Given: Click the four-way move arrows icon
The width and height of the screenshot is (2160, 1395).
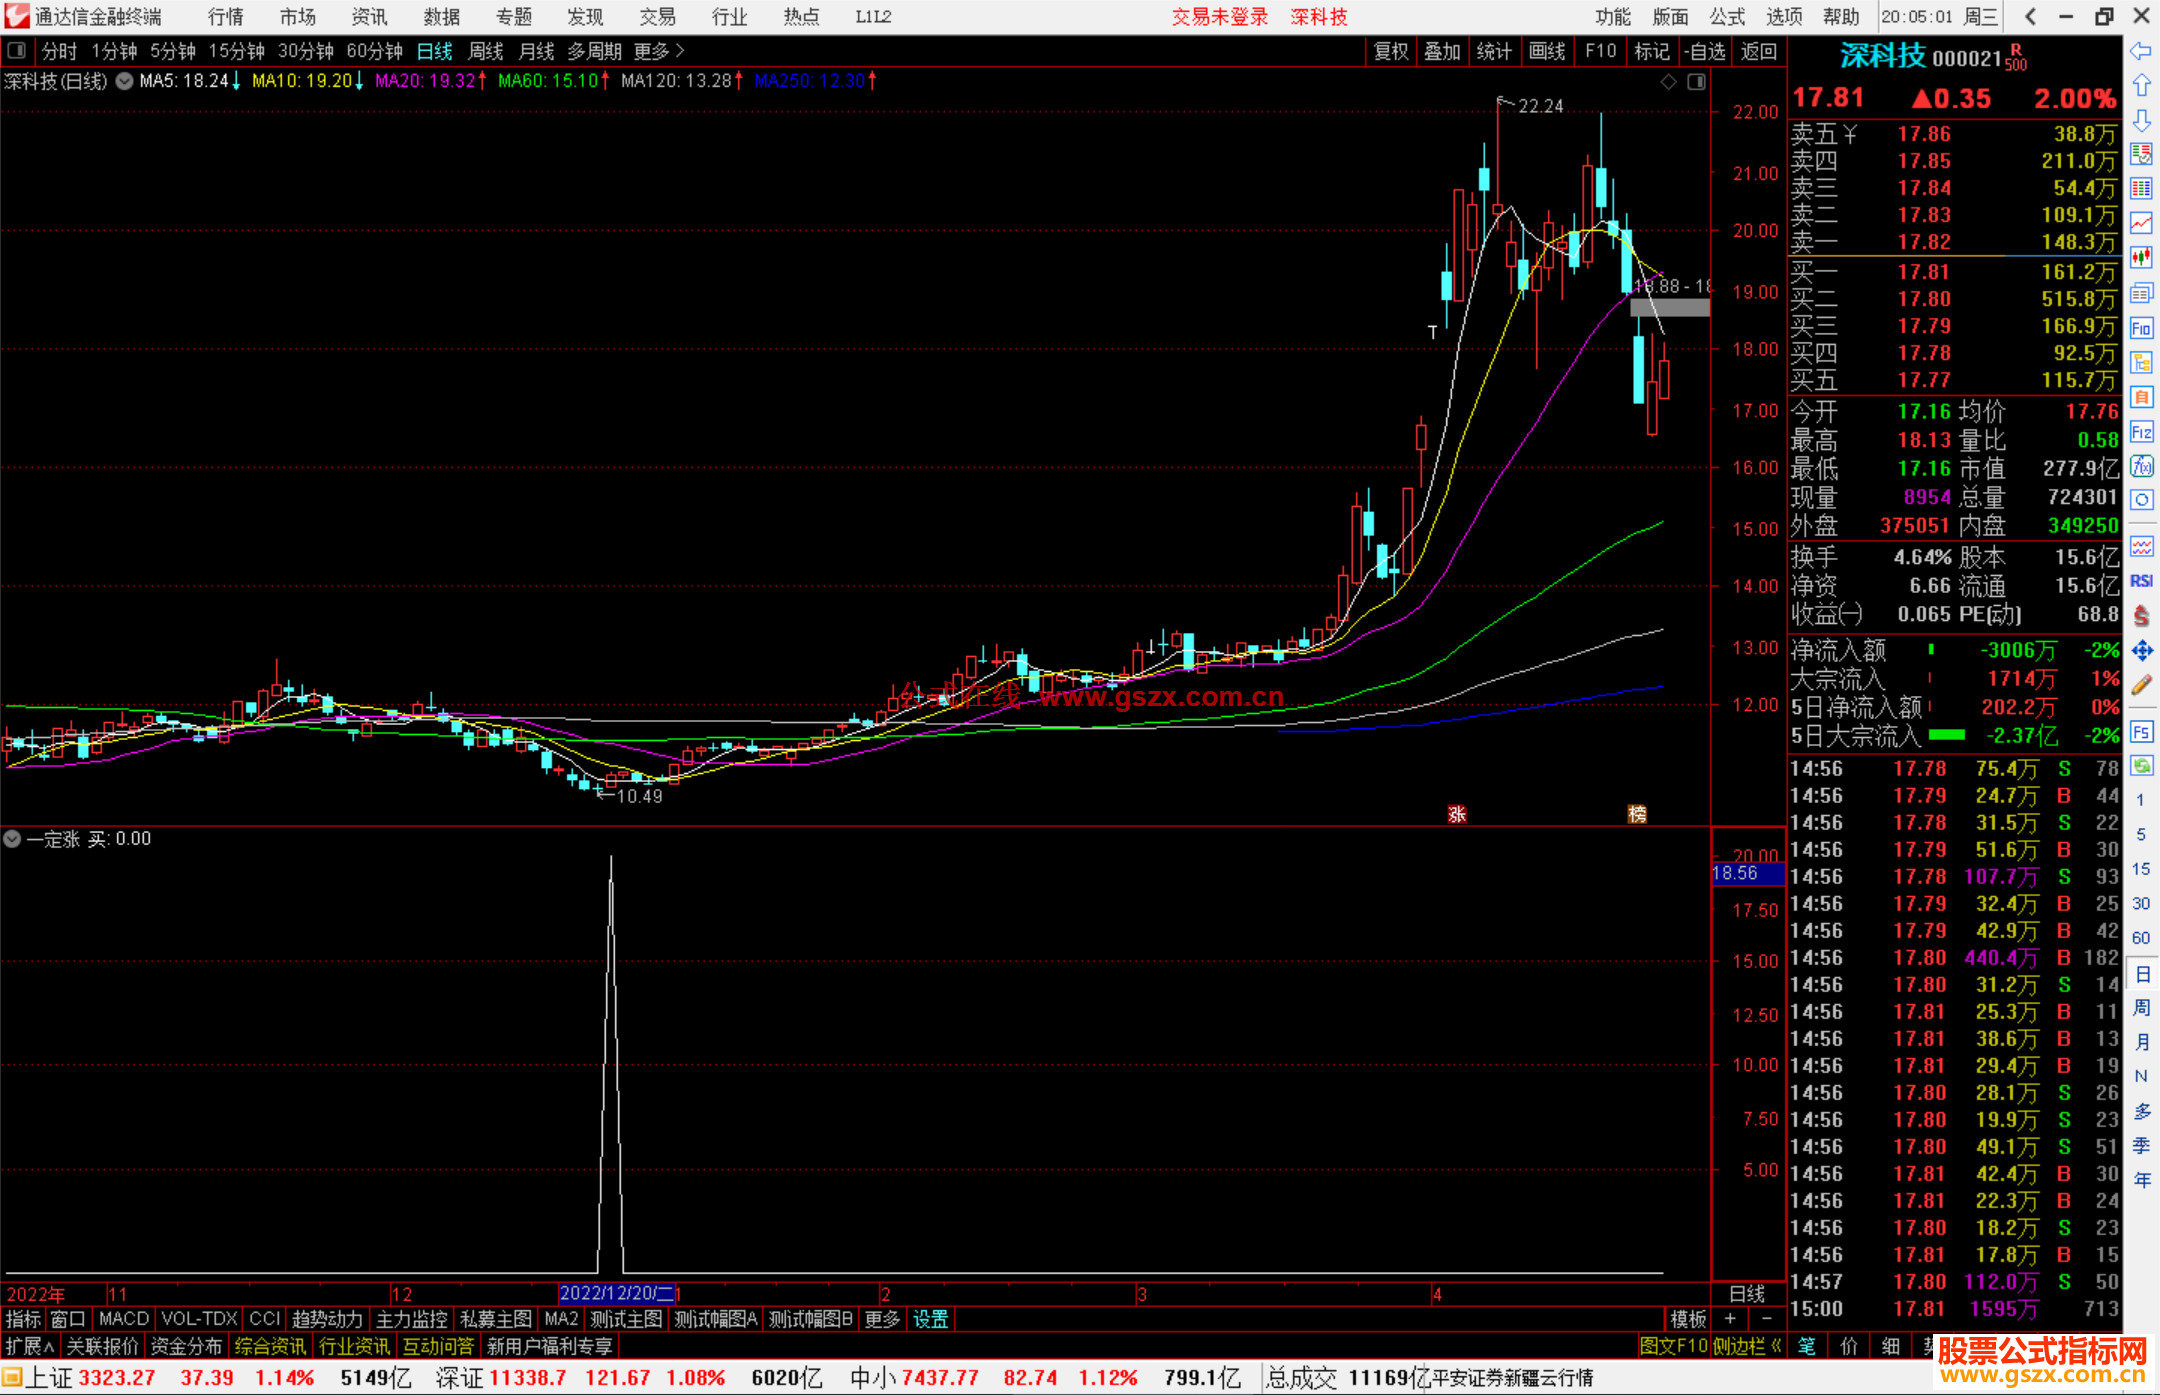Looking at the screenshot, I should (2141, 651).
